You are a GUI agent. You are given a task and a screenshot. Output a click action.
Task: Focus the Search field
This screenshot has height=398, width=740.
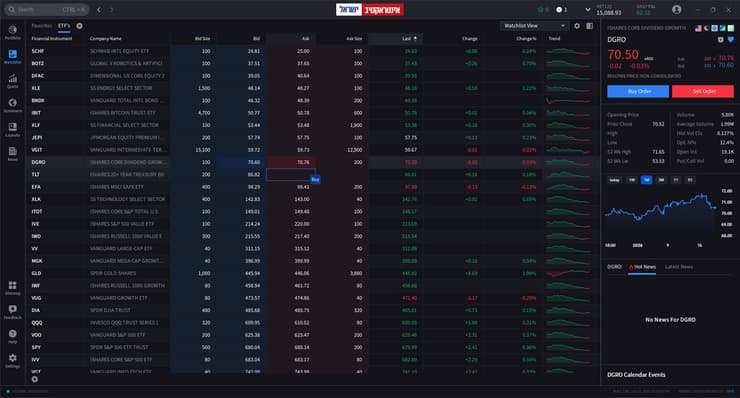click(x=46, y=9)
